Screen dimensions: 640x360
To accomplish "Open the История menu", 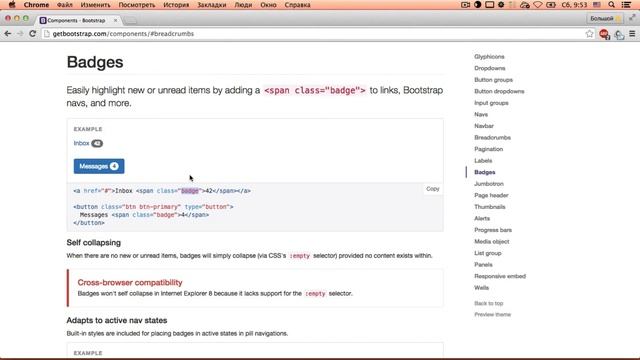I will [176, 5].
